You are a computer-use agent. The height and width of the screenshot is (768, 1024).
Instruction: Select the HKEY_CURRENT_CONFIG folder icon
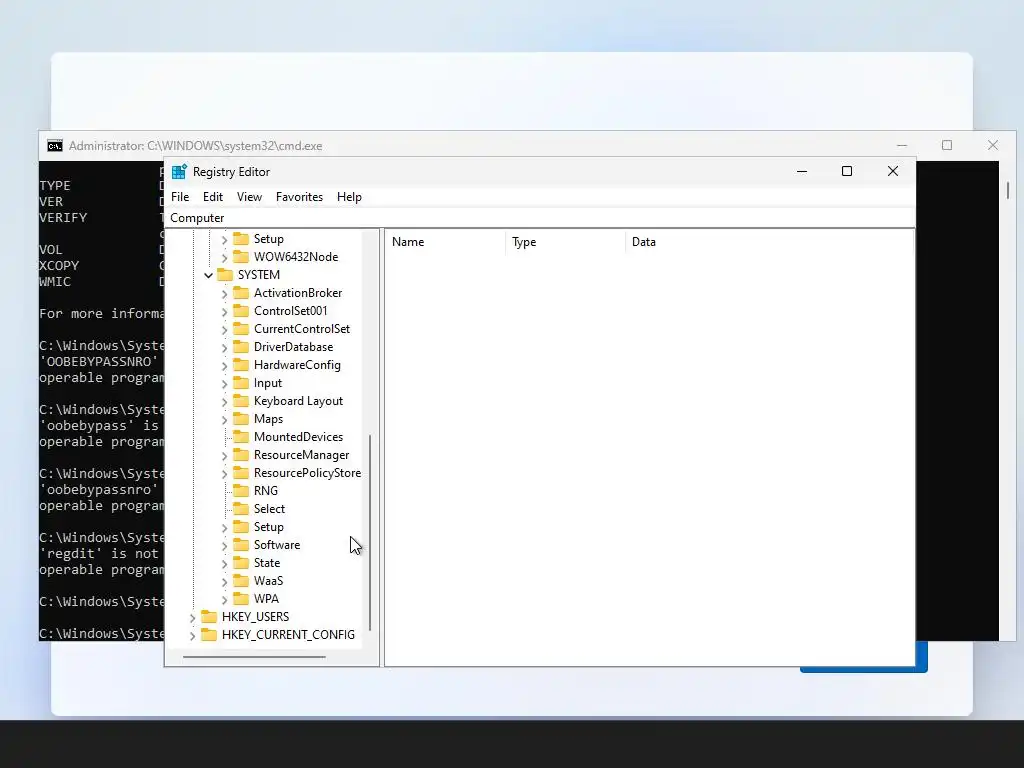tap(209, 634)
